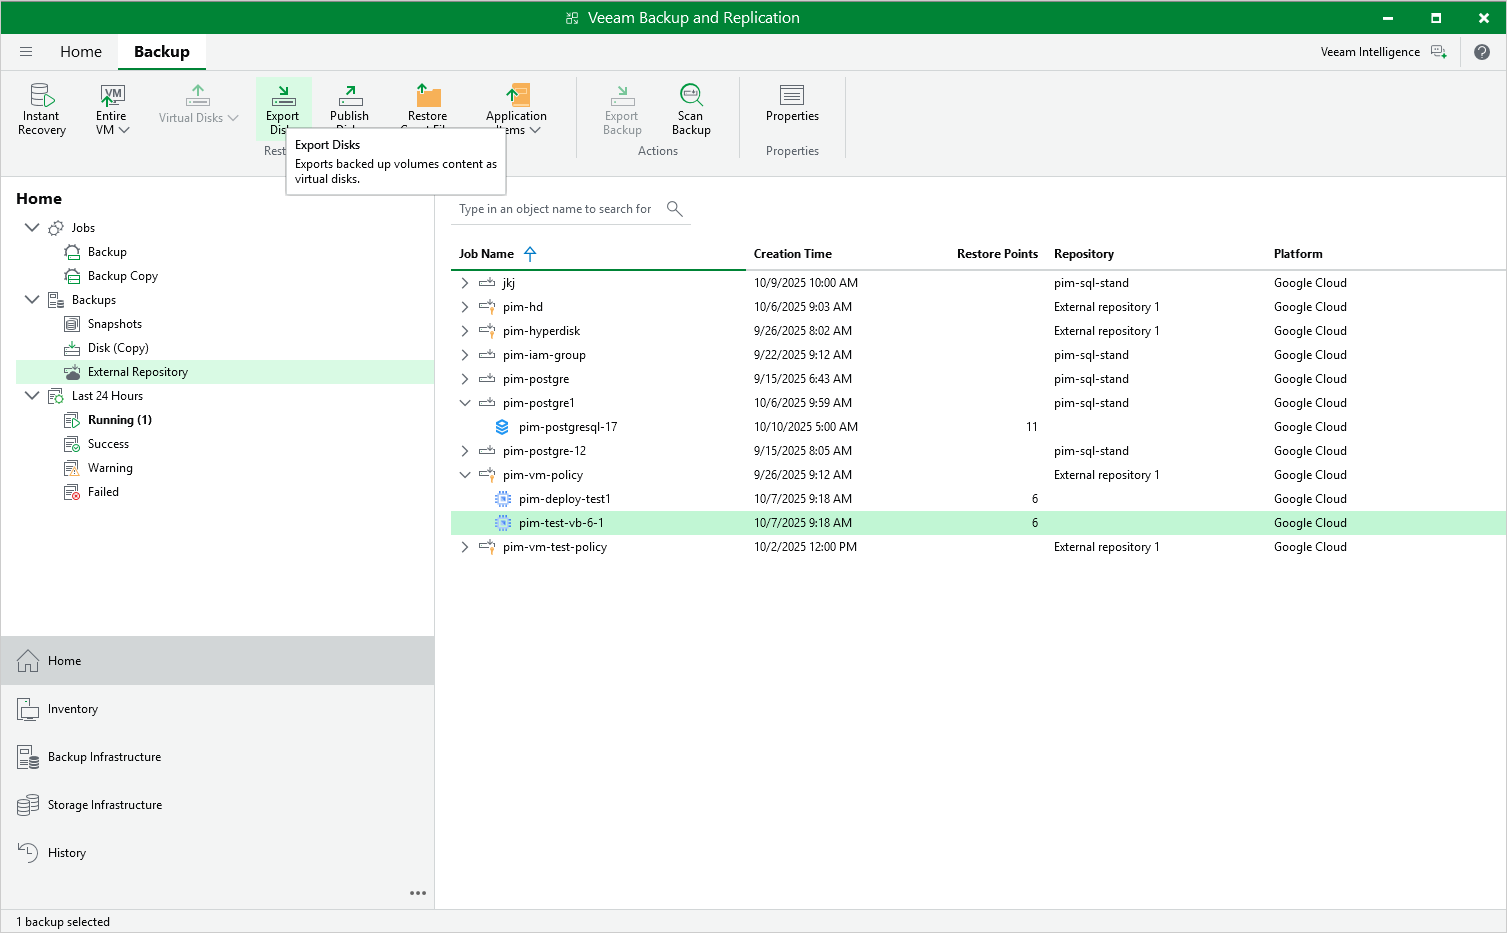
Task: Click the Export Disks ribbon button
Action: click(283, 109)
